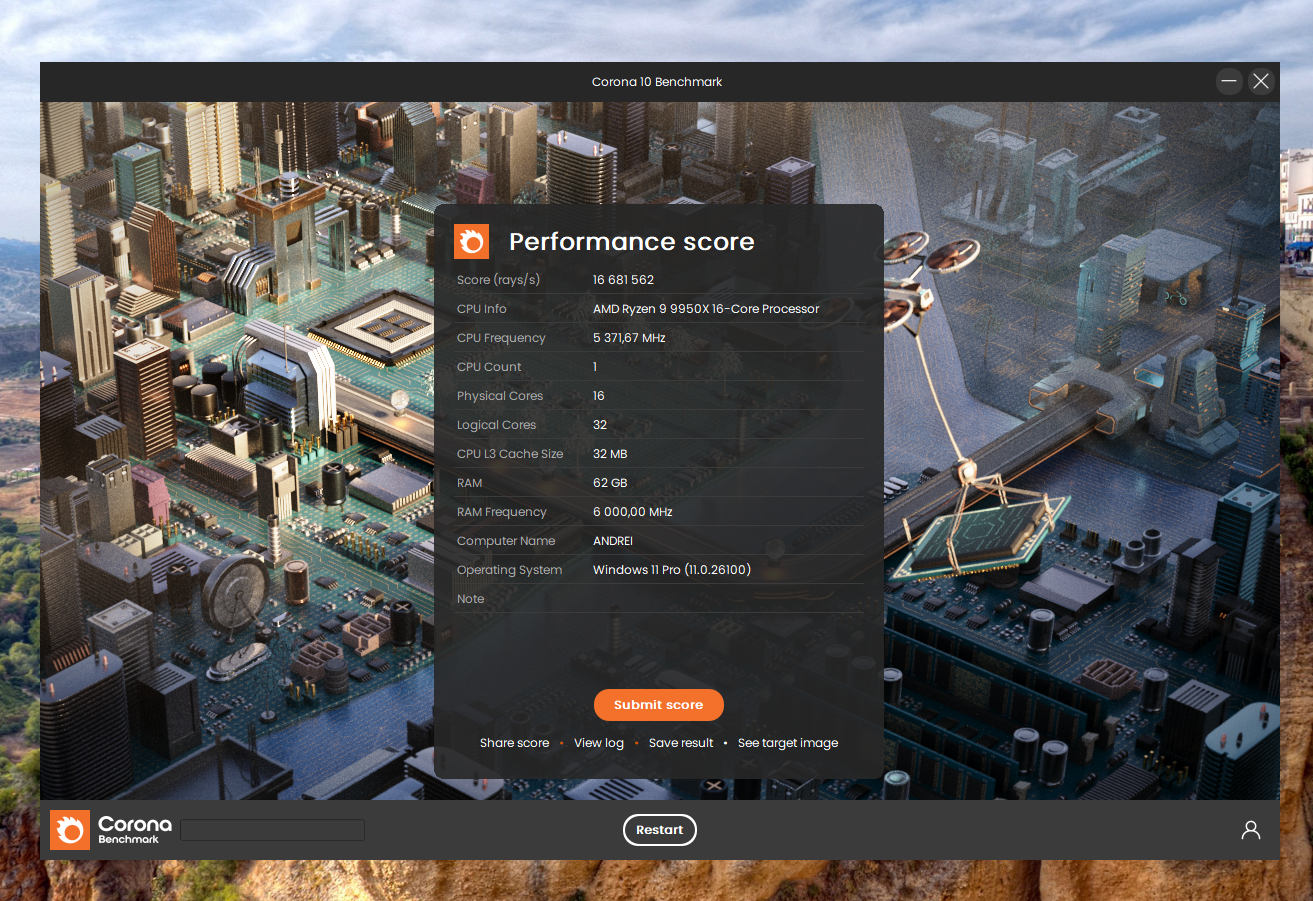Click the RAM Frequency label
This screenshot has height=901, width=1313.
(x=502, y=512)
